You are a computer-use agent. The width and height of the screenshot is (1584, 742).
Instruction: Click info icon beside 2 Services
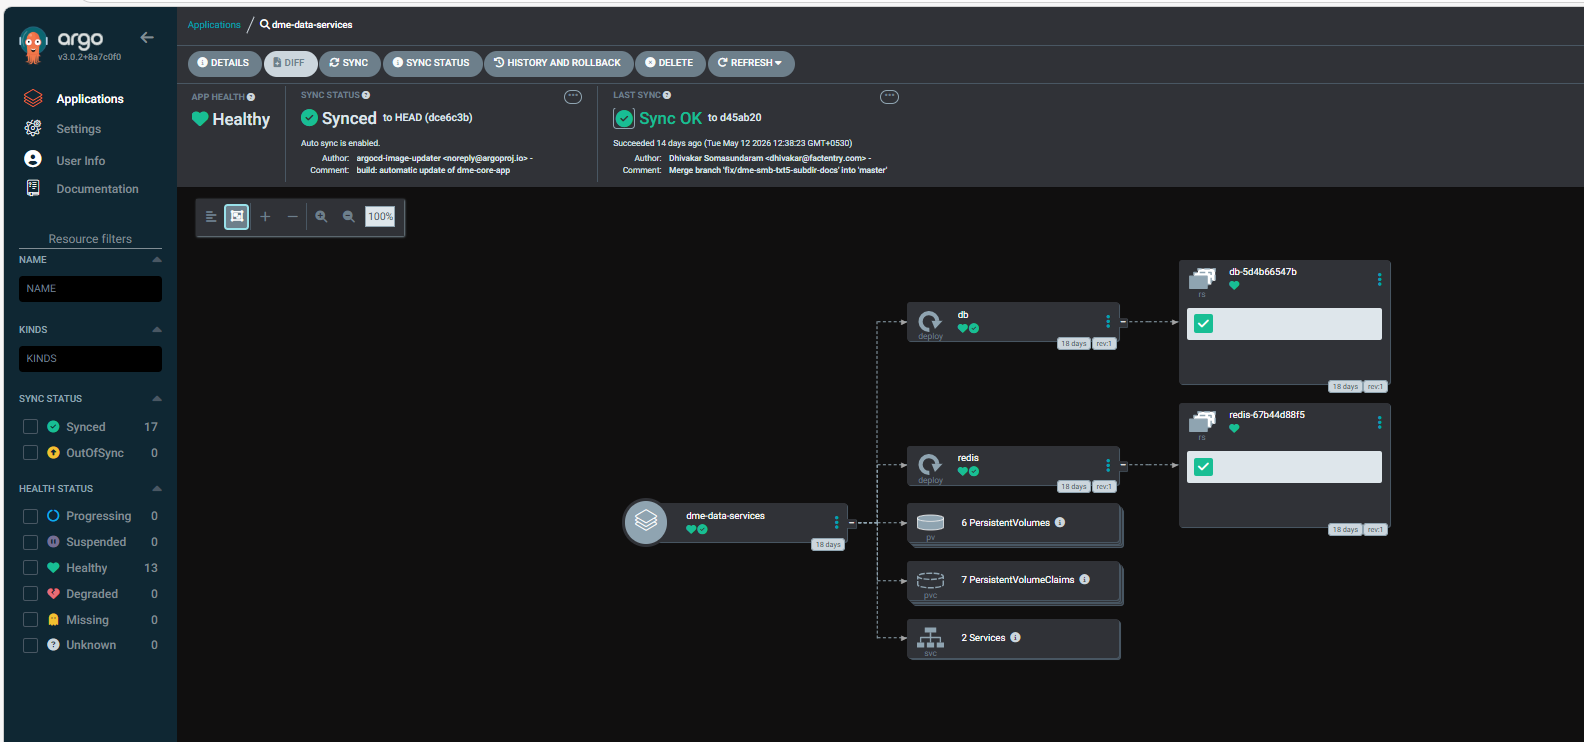point(1015,637)
